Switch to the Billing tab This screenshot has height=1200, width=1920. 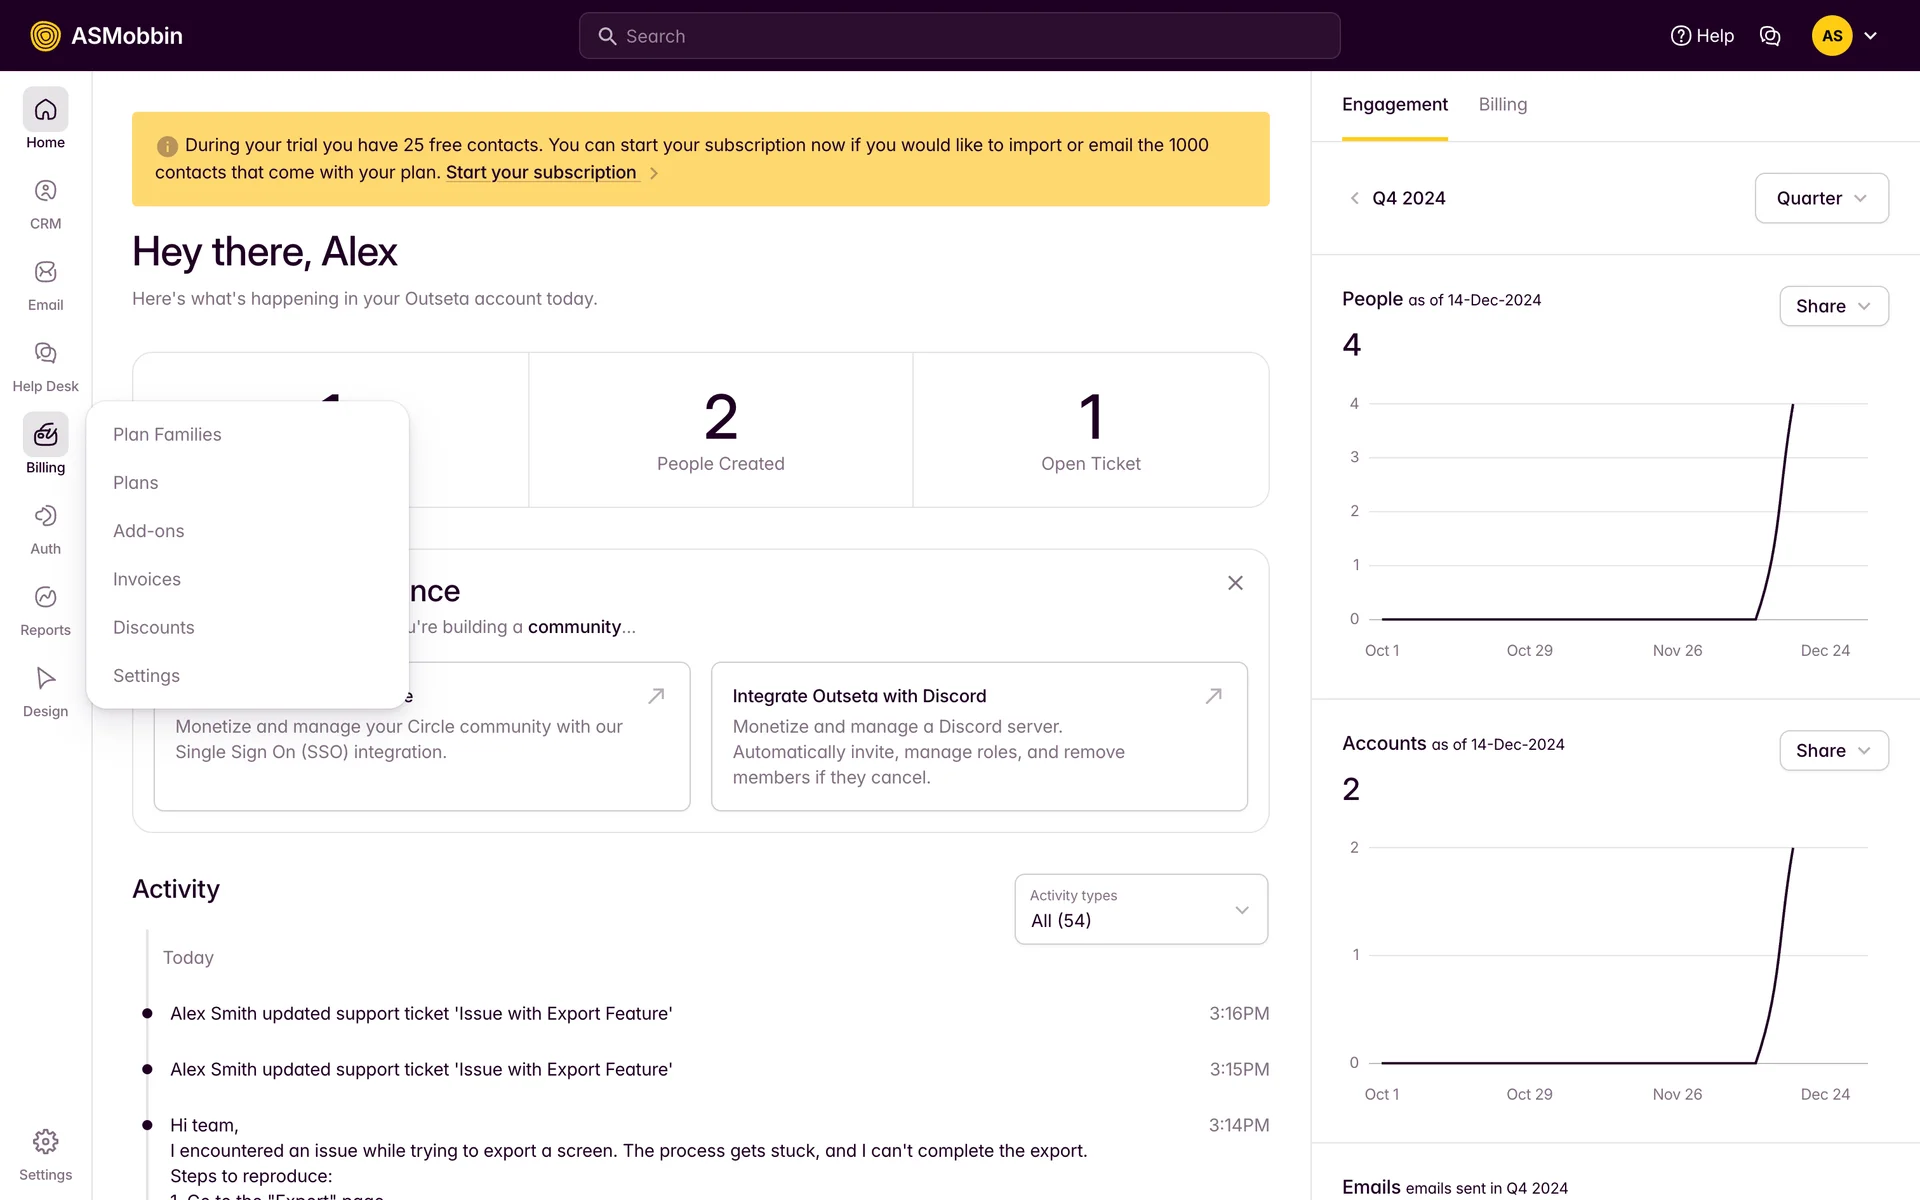[x=1502, y=105]
